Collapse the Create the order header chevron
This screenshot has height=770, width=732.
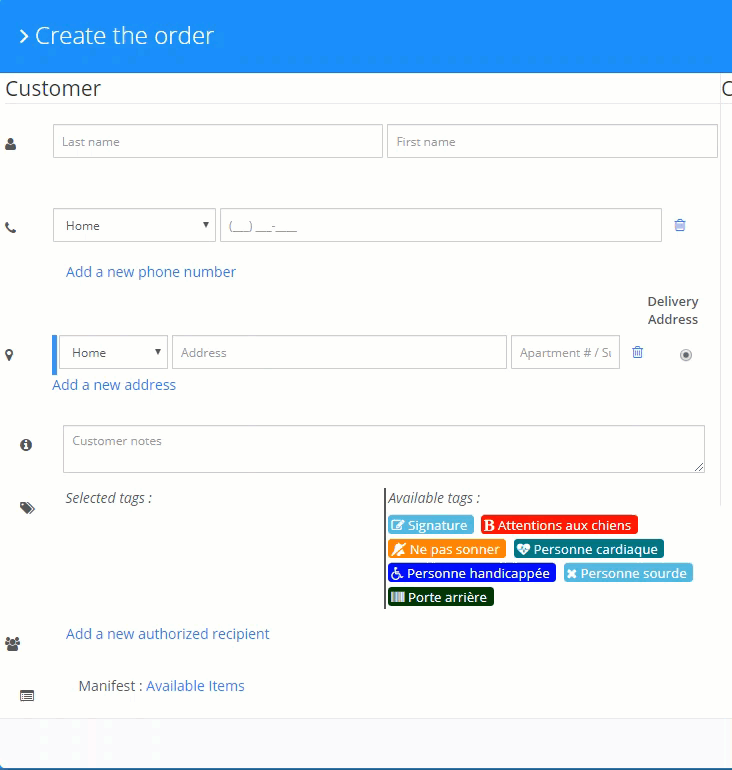tap(24, 36)
